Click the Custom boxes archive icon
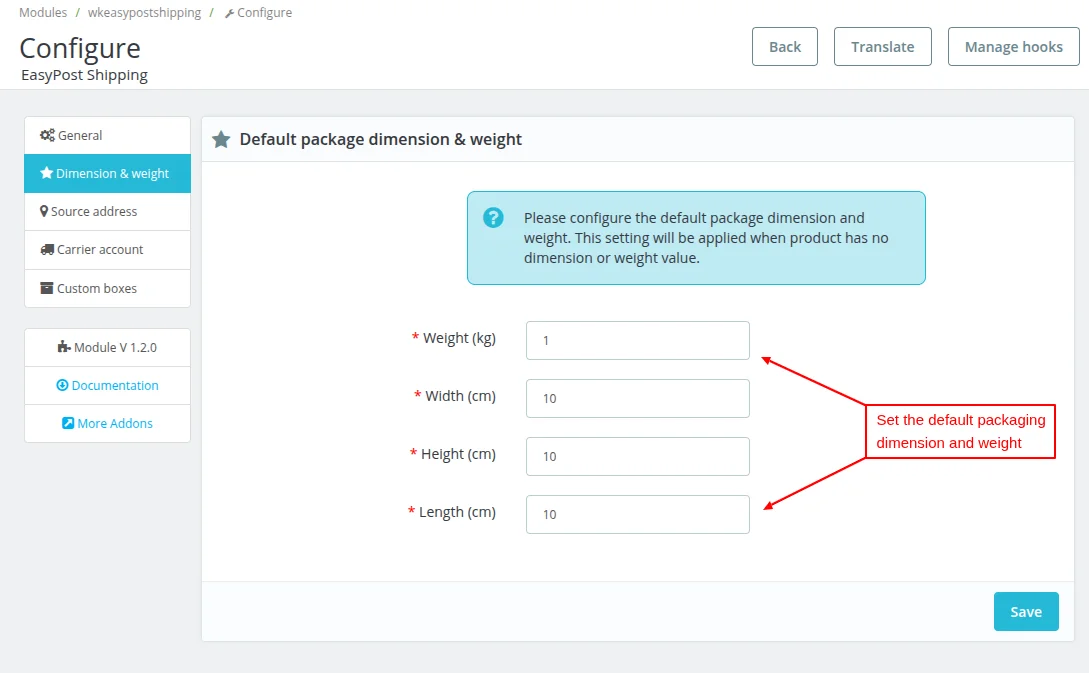The image size is (1089, 673). click(x=47, y=288)
